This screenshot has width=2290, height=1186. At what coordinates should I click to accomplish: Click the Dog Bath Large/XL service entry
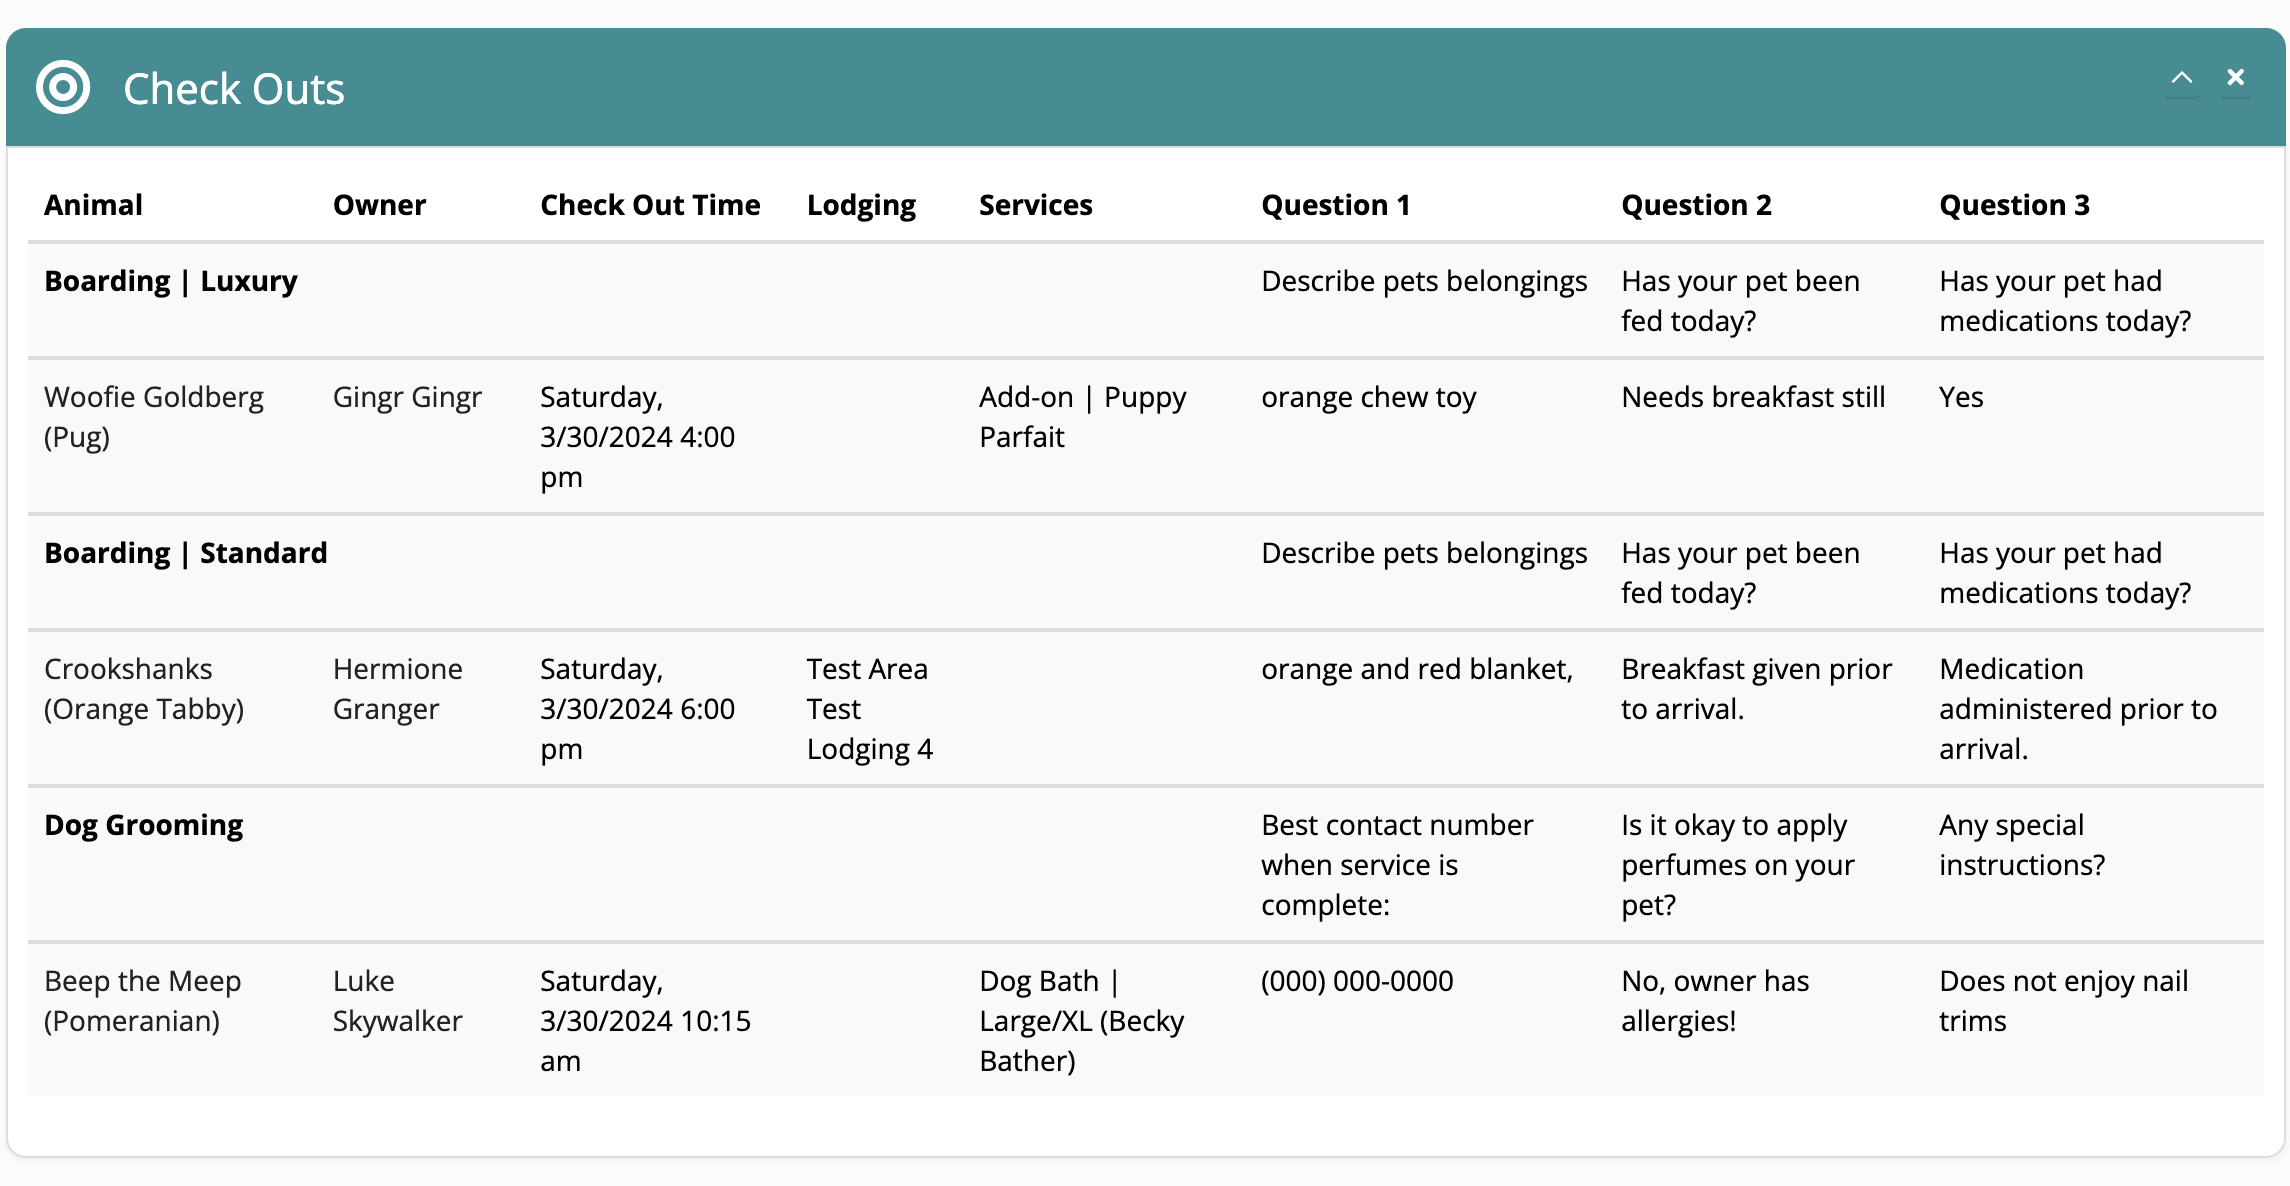tap(1080, 1021)
